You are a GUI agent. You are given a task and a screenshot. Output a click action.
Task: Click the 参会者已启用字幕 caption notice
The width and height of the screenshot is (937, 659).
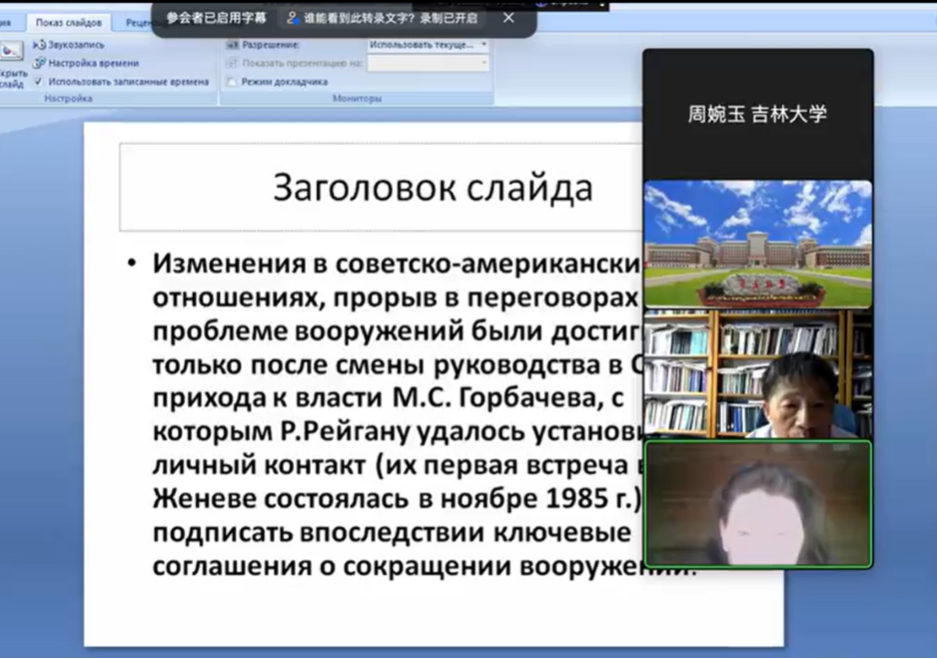[x=216, y=18]
